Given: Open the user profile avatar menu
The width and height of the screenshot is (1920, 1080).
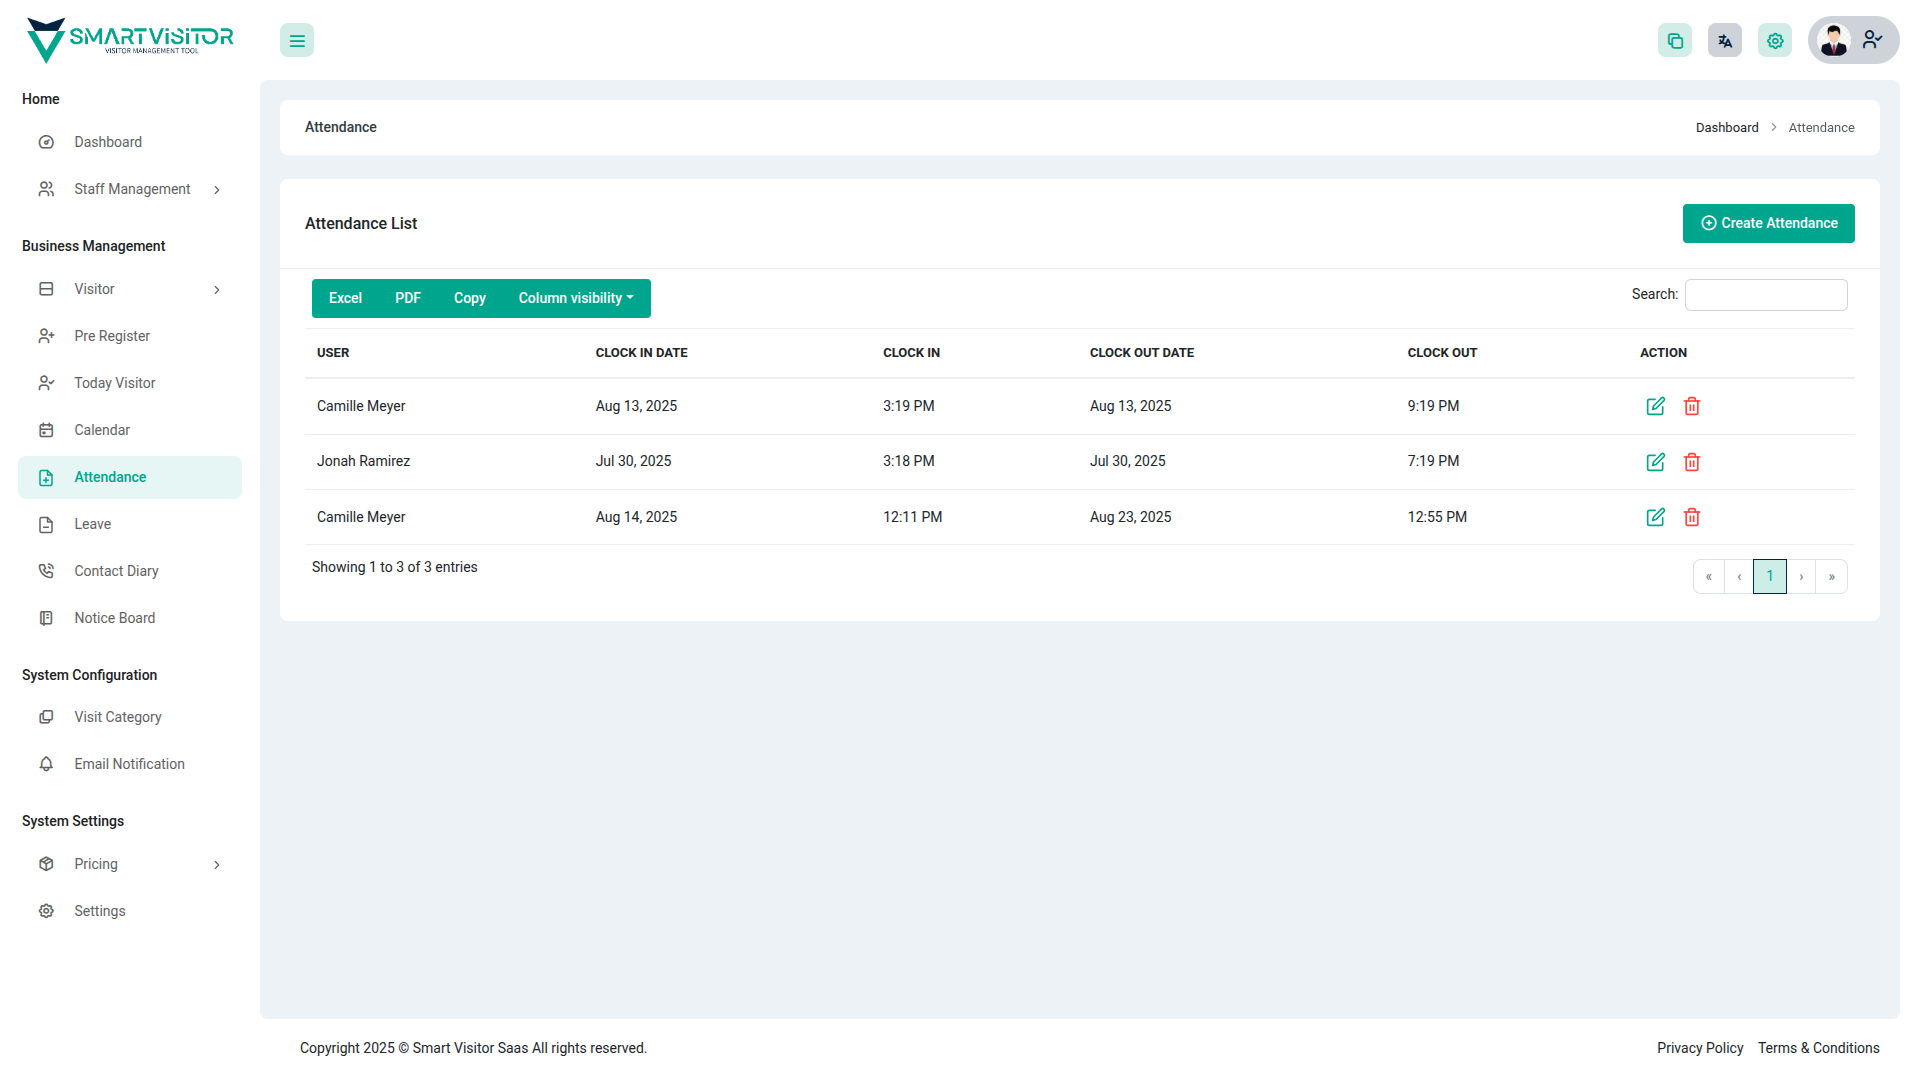Looking at the screenshot, I should tap(1853, 41).
